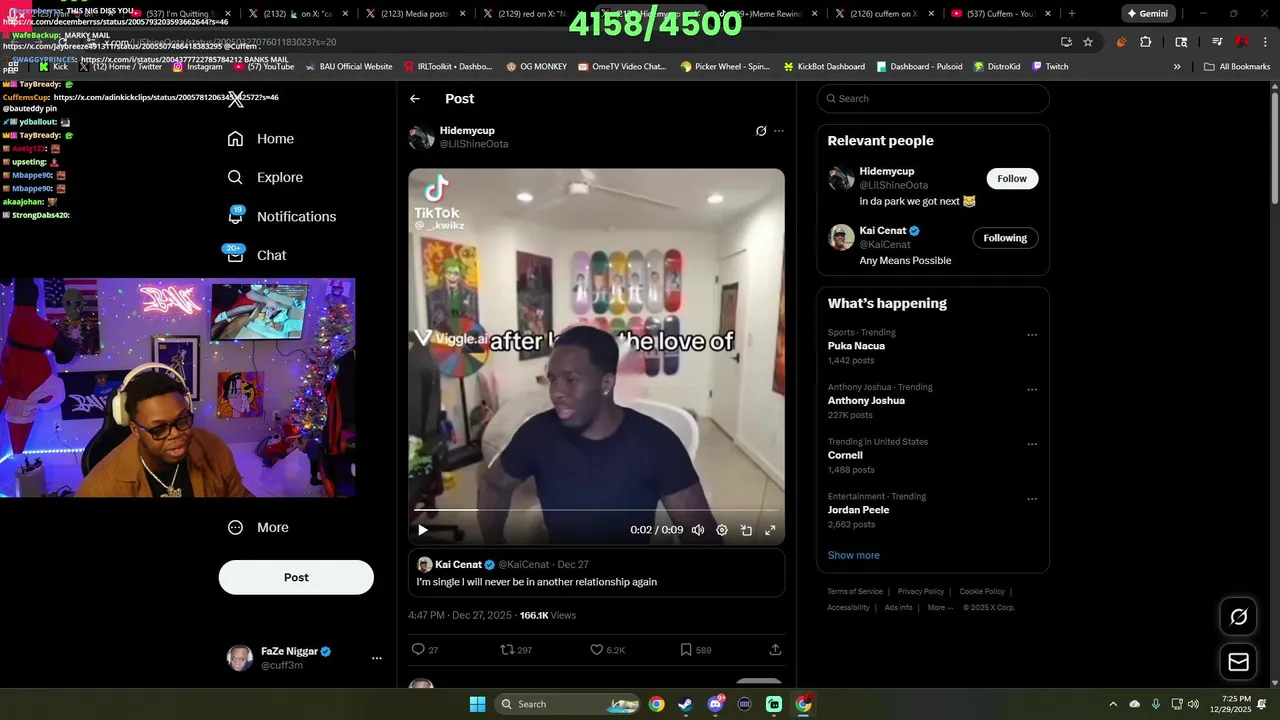
Task: Open the Explore search icon in sidebar
Action: click(x=235, y=177)
